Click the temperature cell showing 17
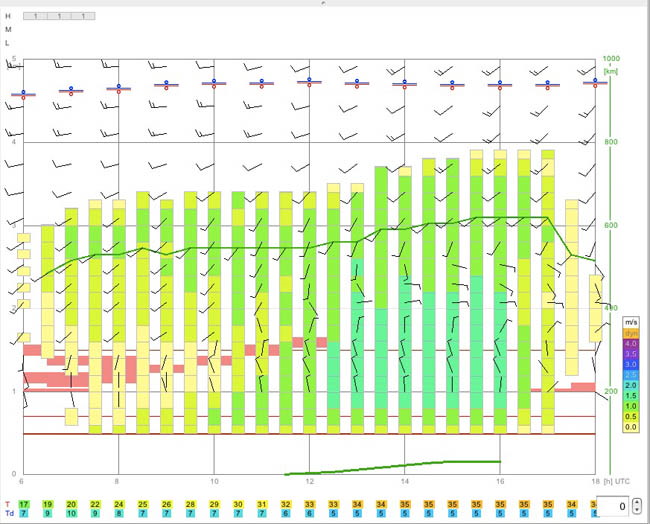Screen dimensions: 650x524 click(24, 505)
